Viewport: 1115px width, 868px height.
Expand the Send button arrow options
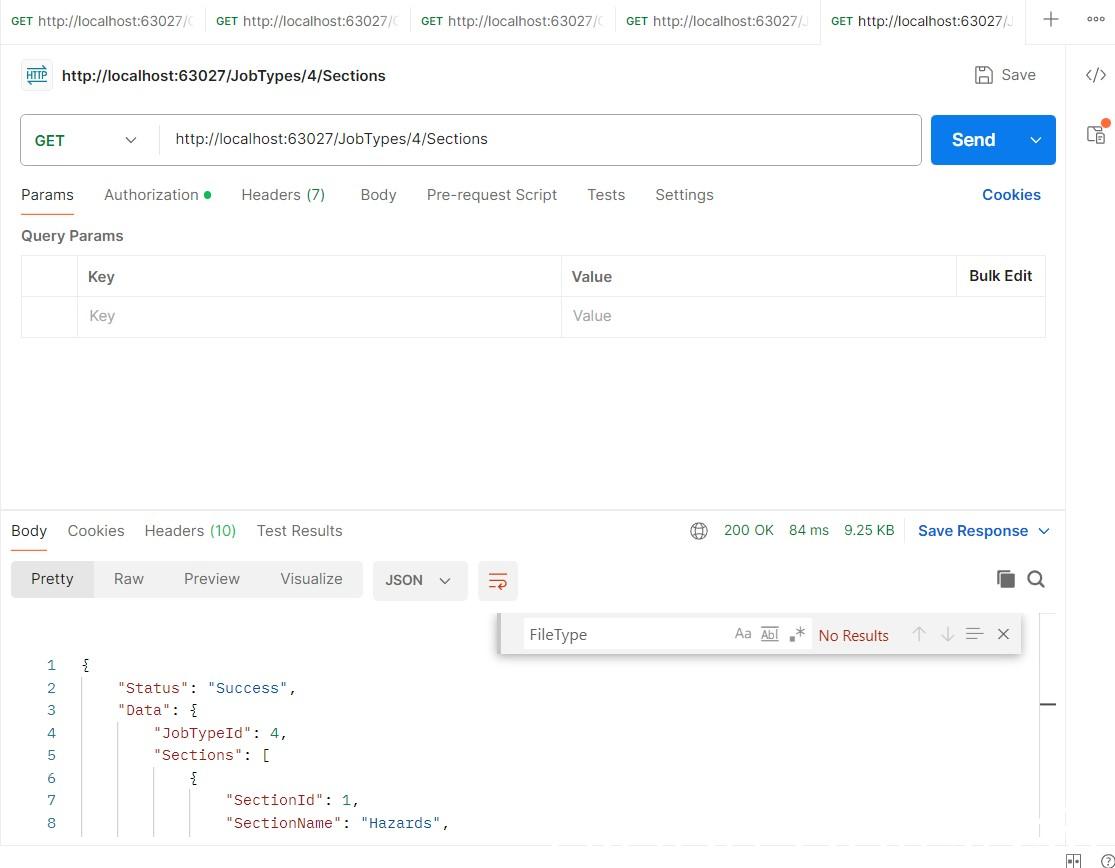1036,140
